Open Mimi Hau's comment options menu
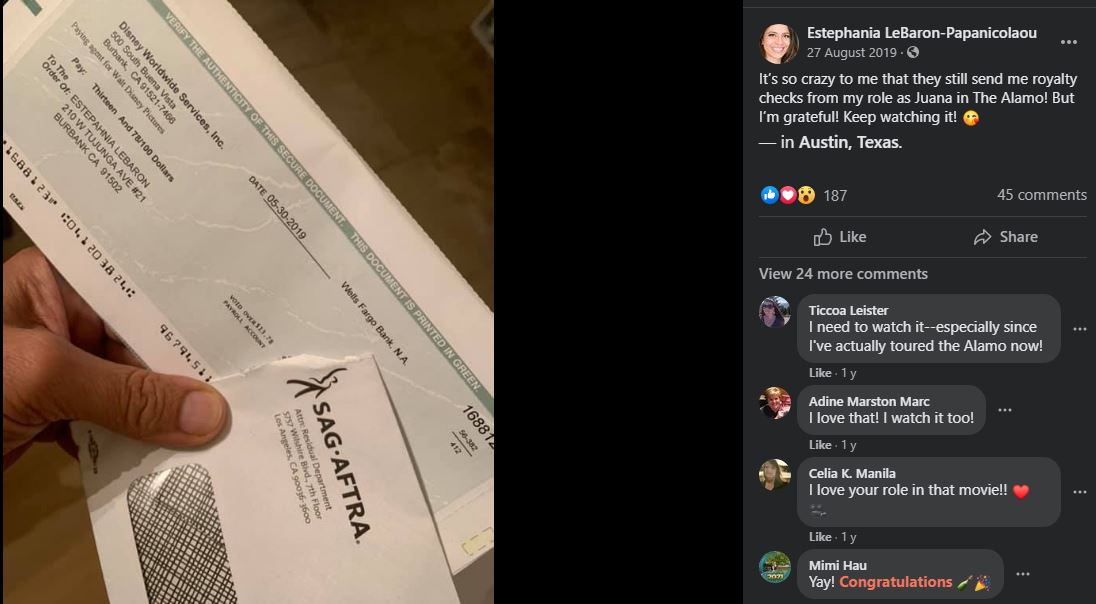1096x604 pixels. [1023, 574]
